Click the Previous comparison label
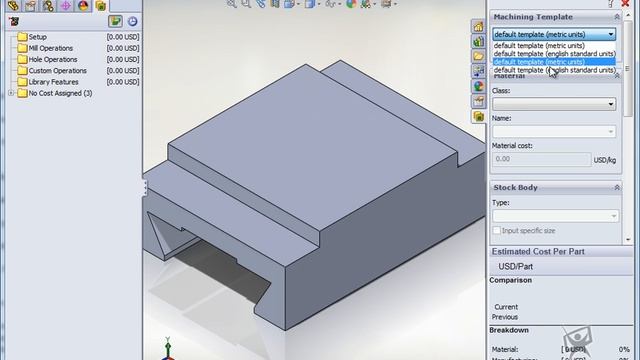This screenshot has width=640, height=360. point(504,317)
